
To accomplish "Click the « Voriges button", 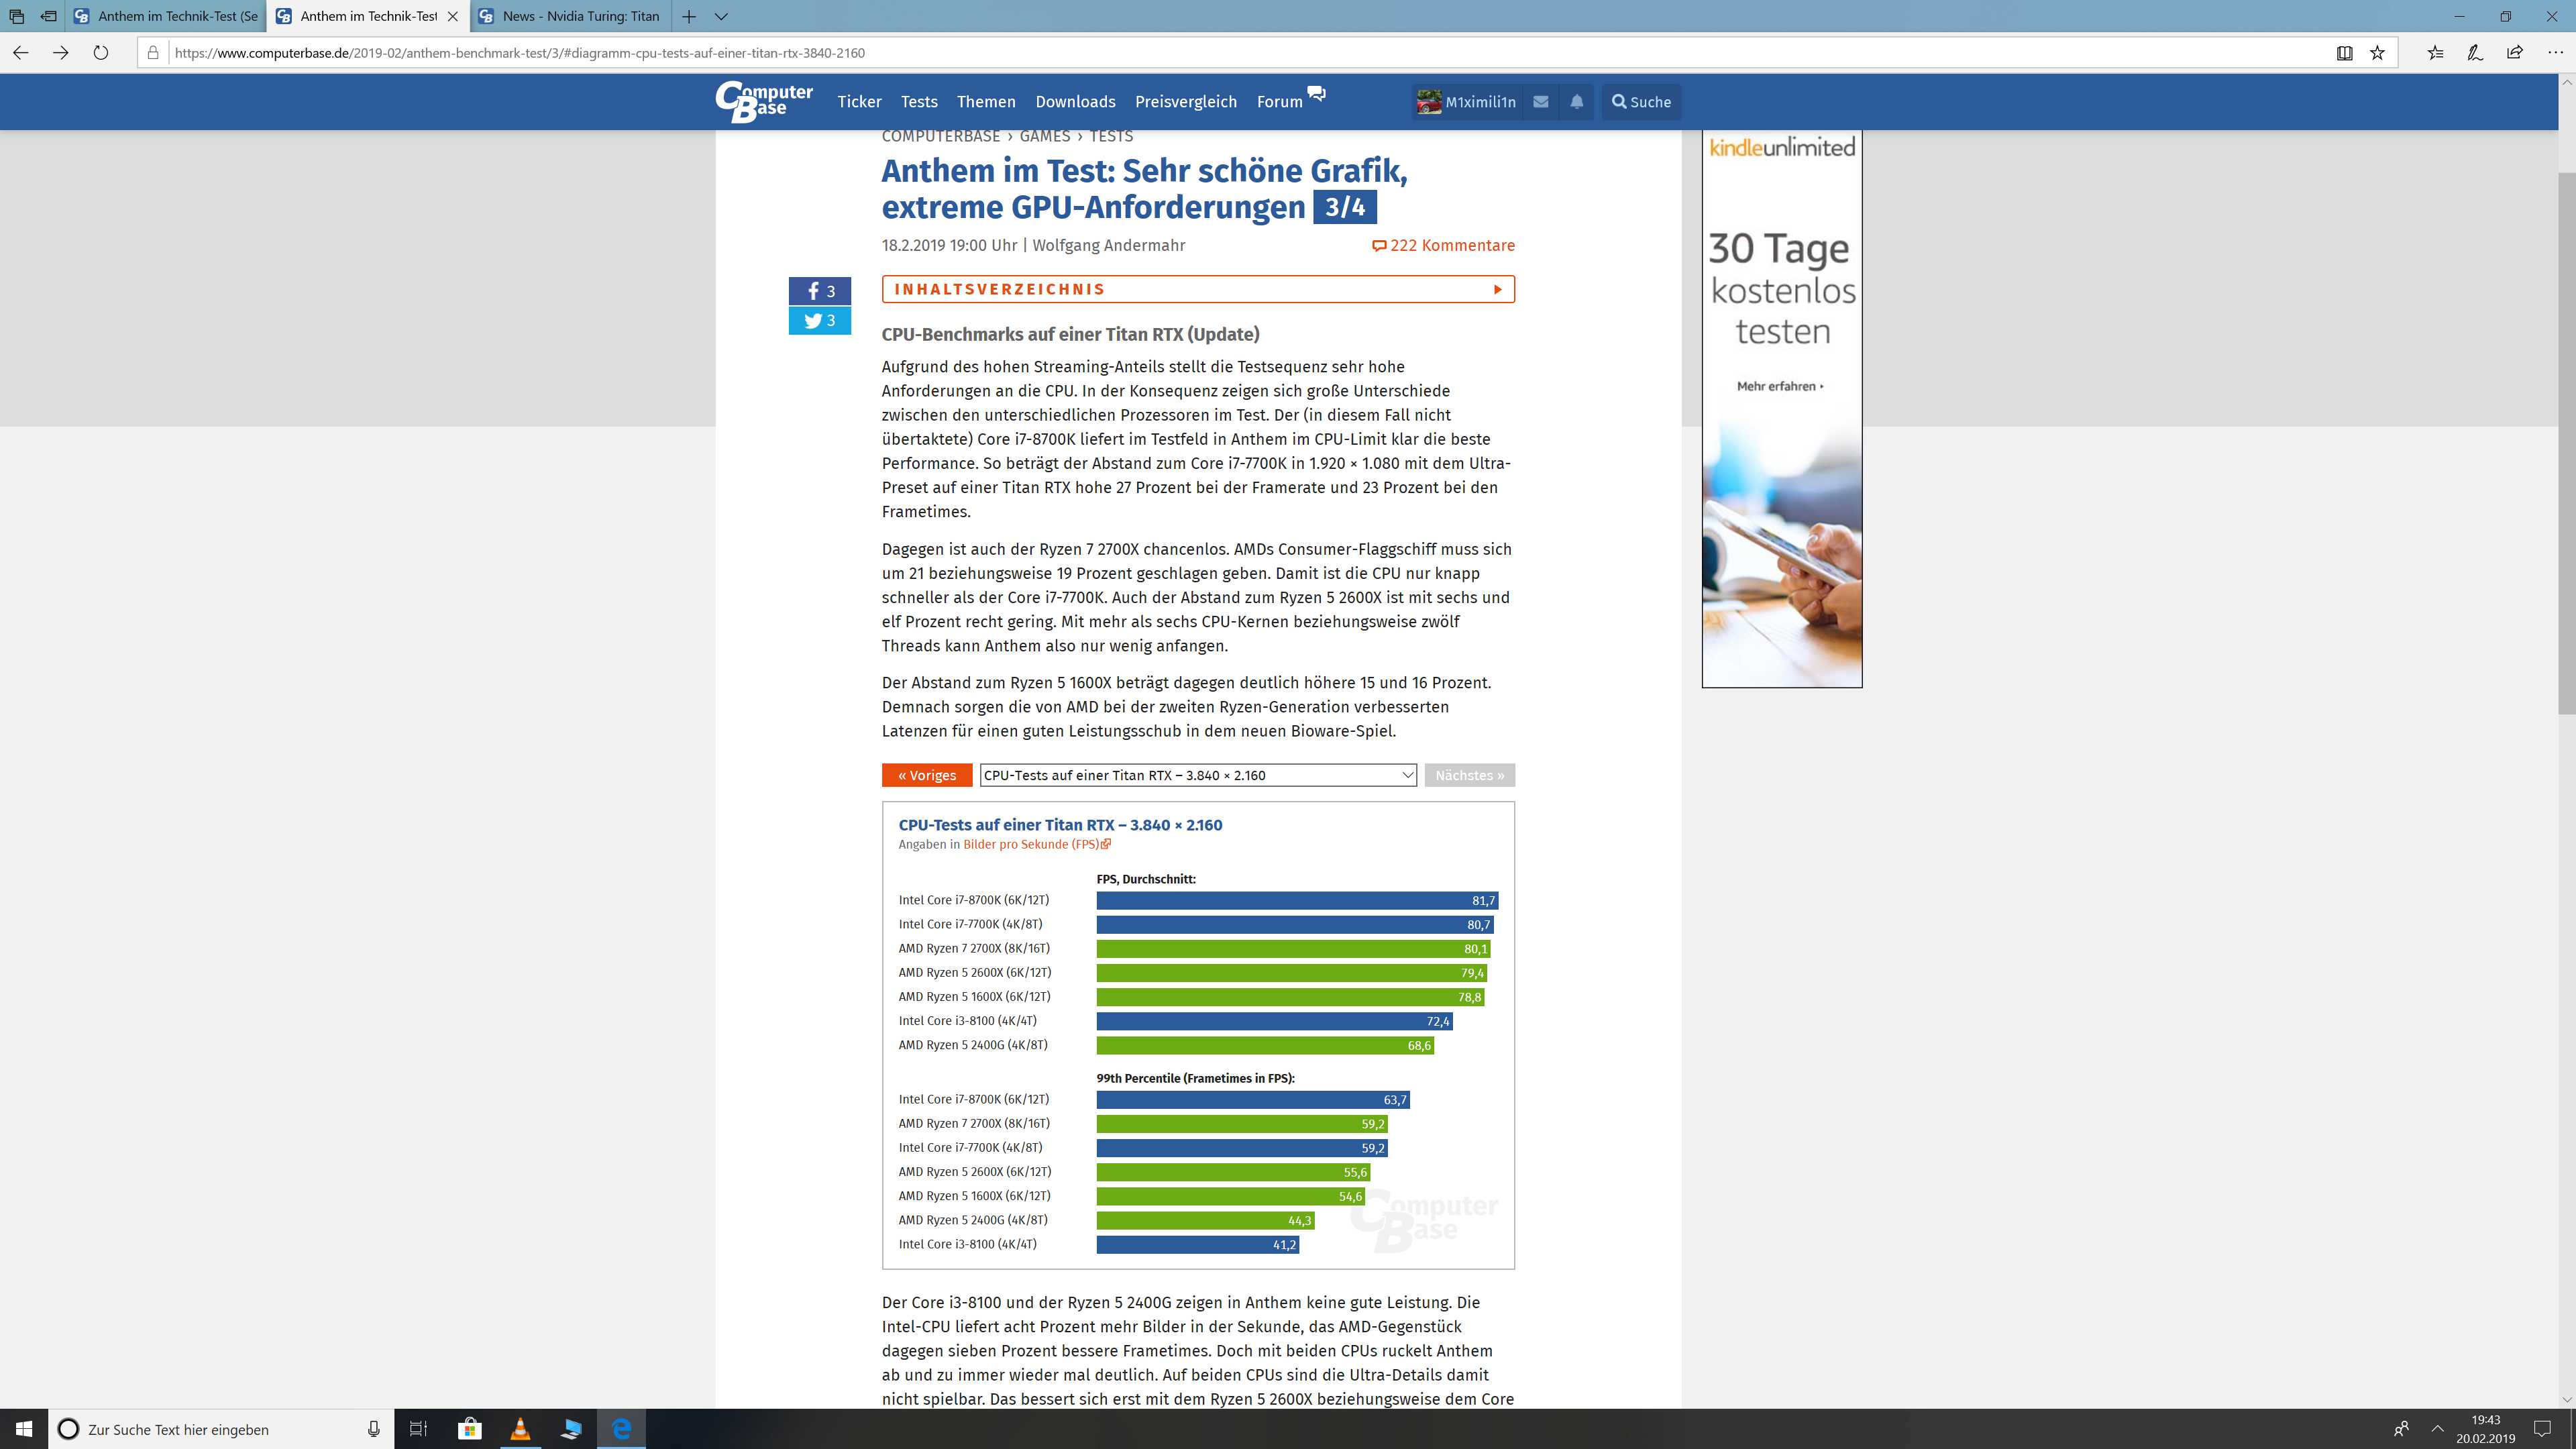I will [x=926, y=775].
